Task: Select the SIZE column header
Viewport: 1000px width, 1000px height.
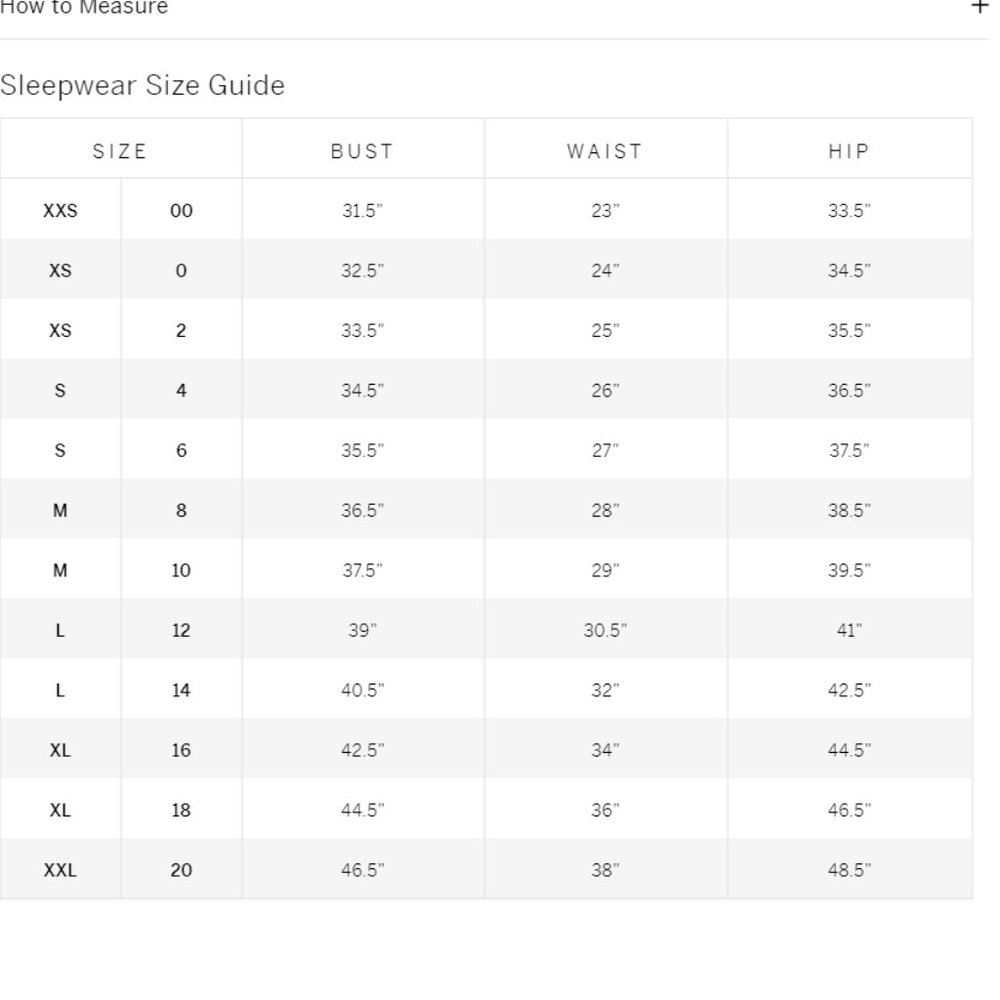Action: point(120,151)
